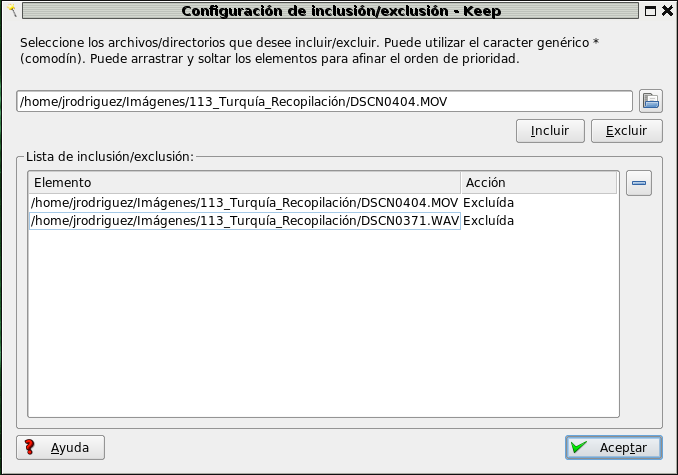Click empty area of inclusion/exclusion list
This screenshot has height=475, width=678.
pyautogui.click(x=323, y=320)
